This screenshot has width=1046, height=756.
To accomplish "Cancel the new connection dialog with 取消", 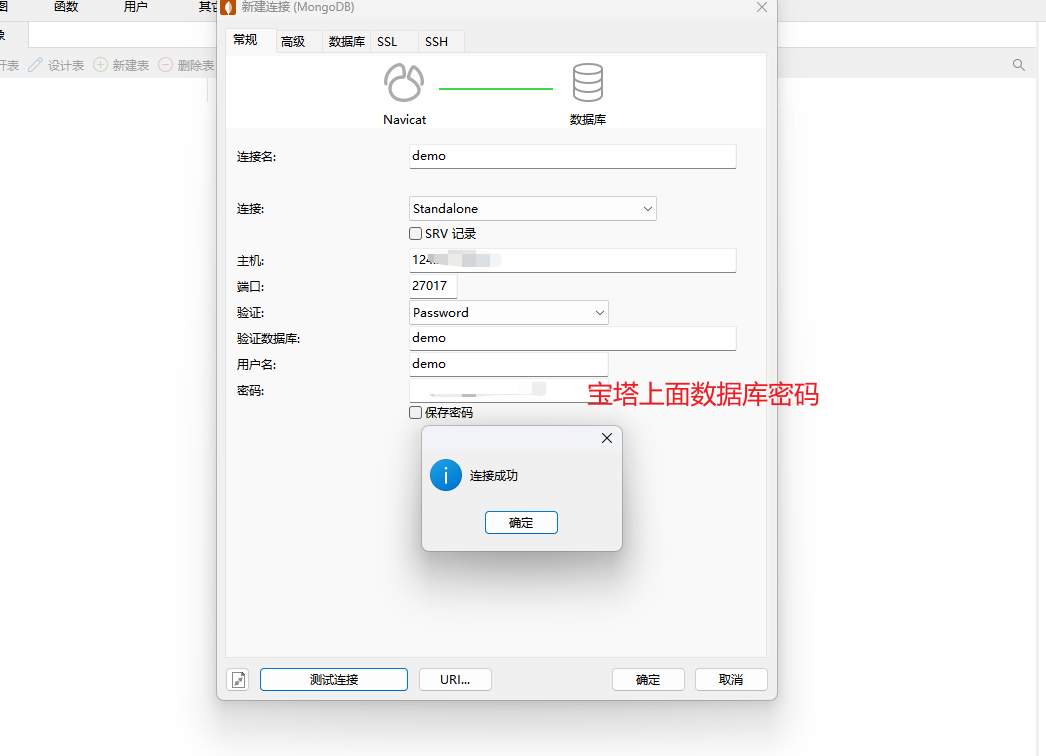I will (731, 679).
